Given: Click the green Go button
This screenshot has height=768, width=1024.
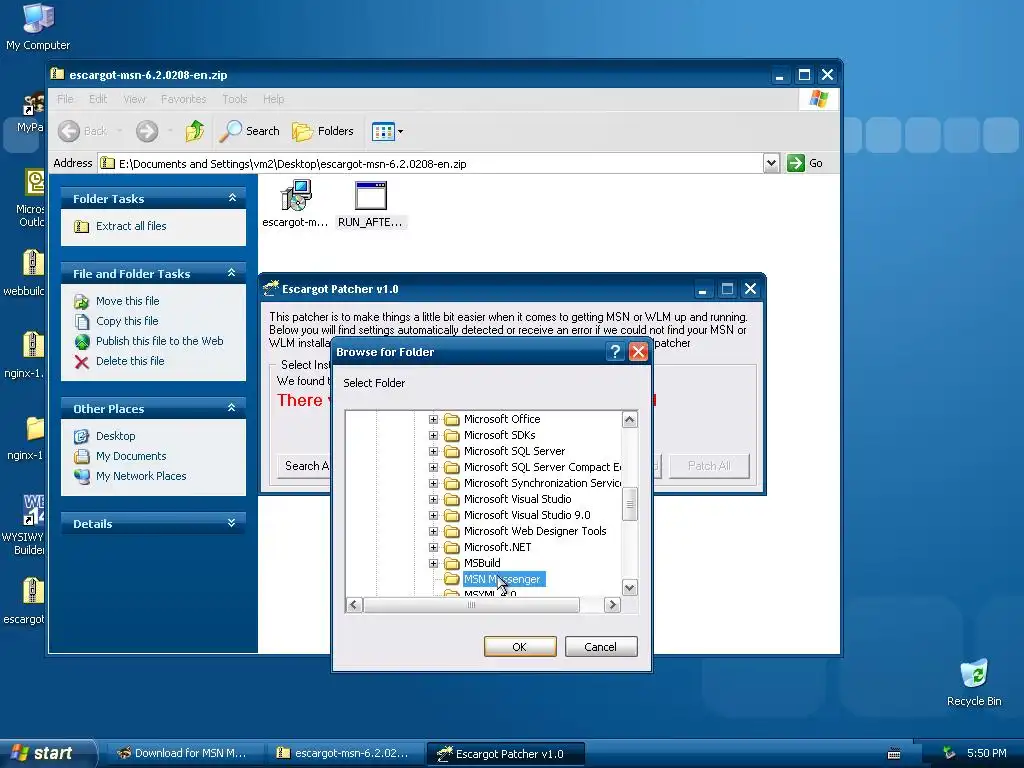Looking at the screenshot, I should click(x=805, y=163).
